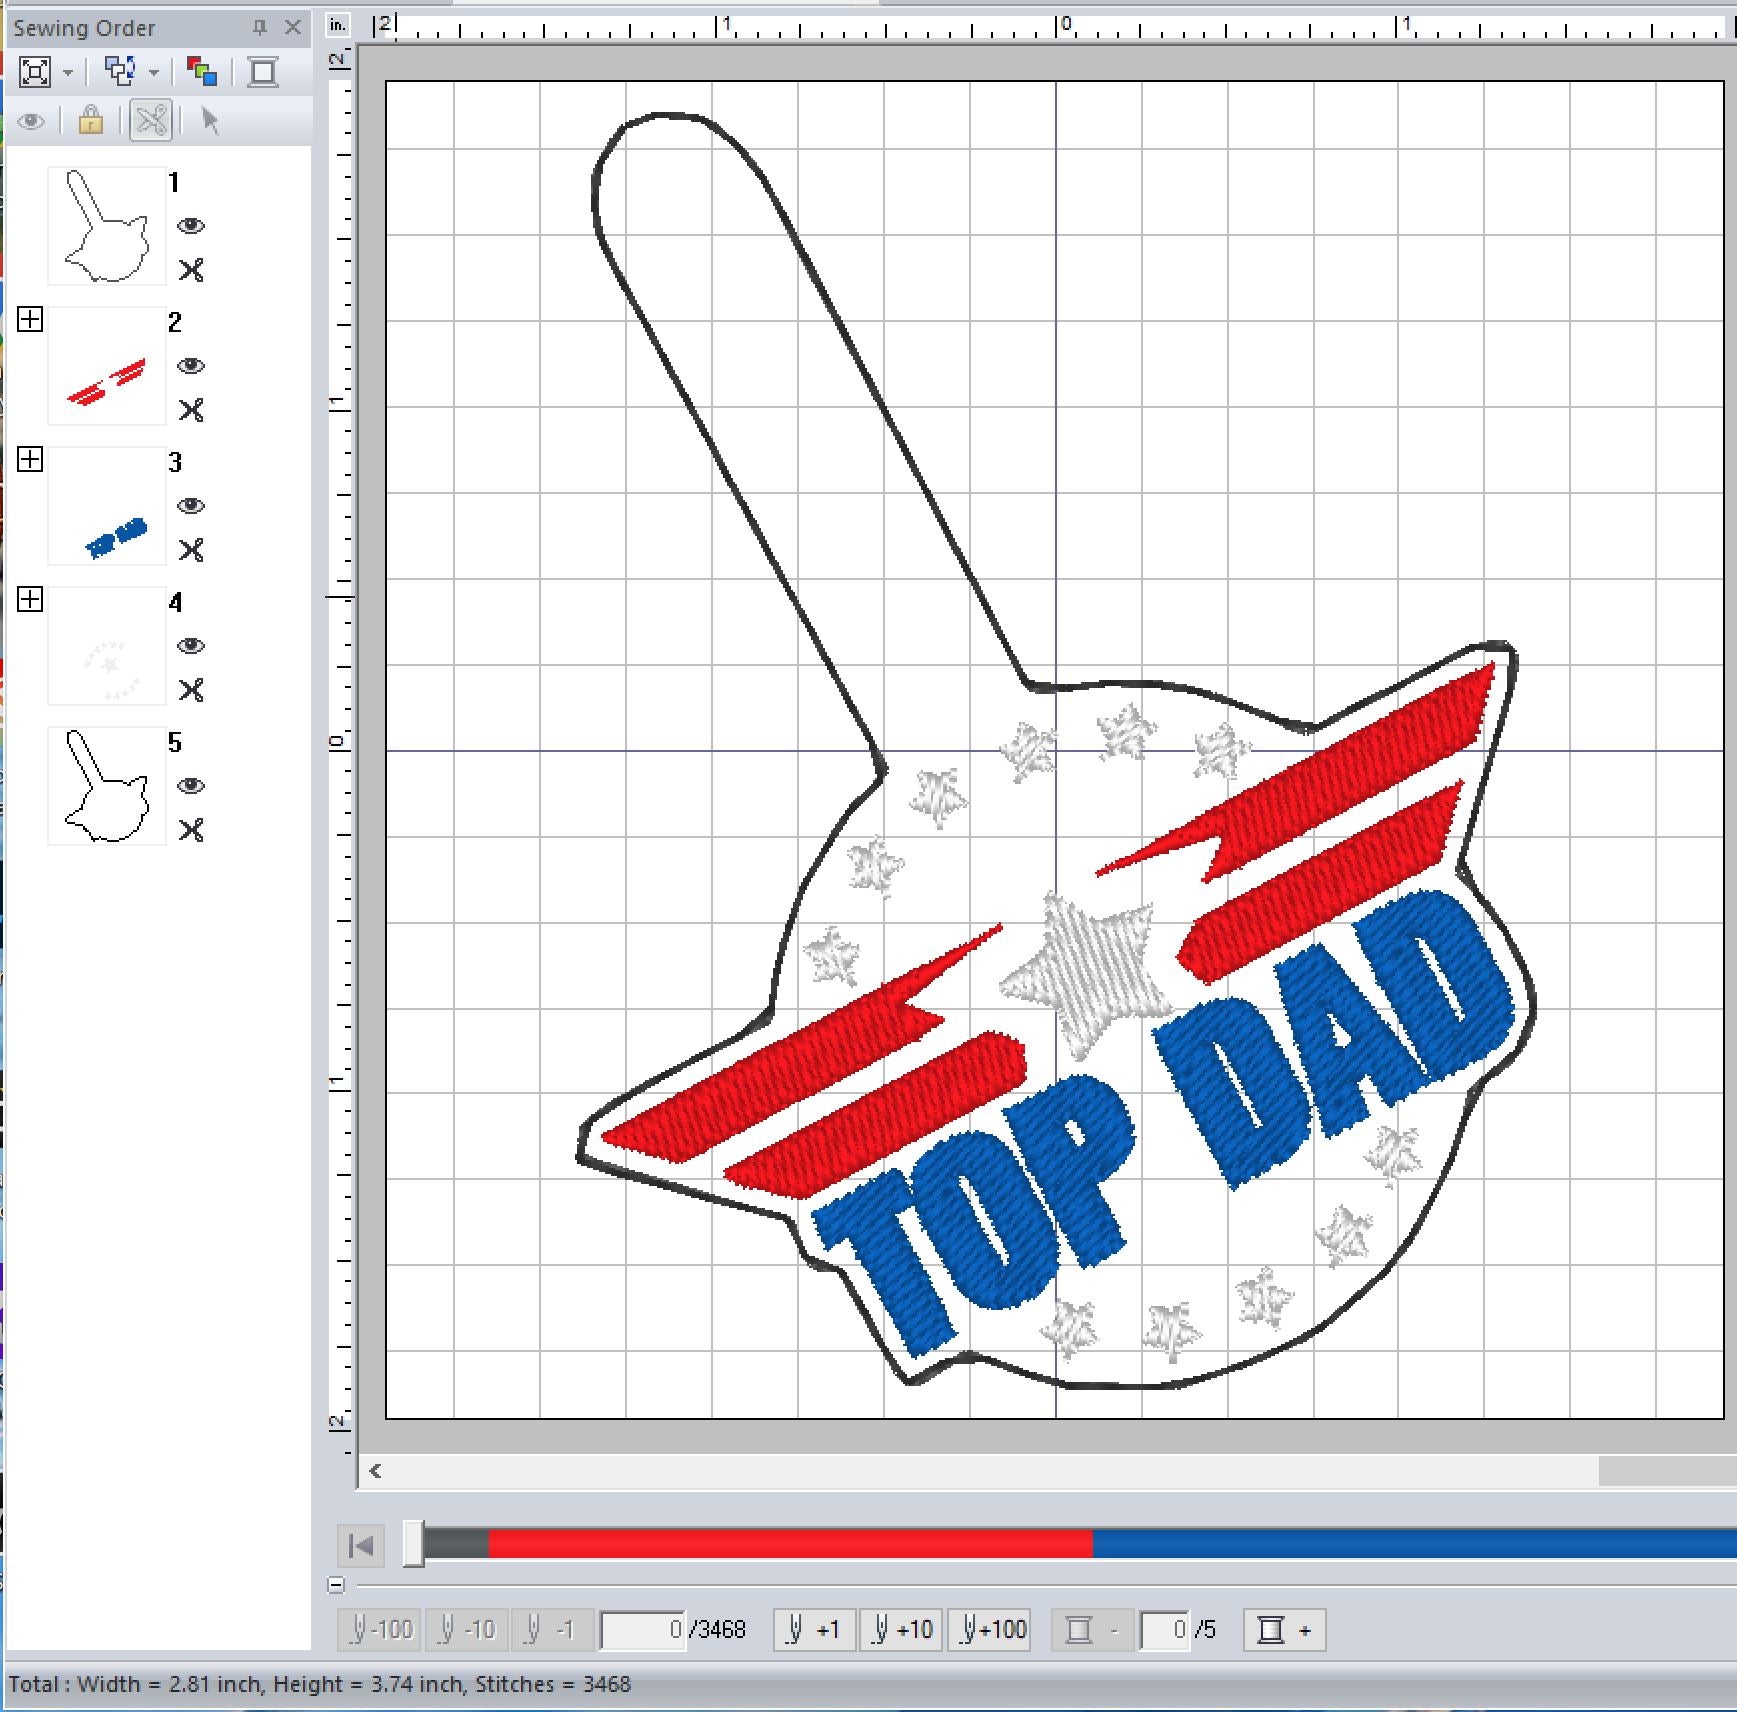Click the horizontal scrollbar thumb
The image size is (1737, 1712).
[x=1667, y=1471]
